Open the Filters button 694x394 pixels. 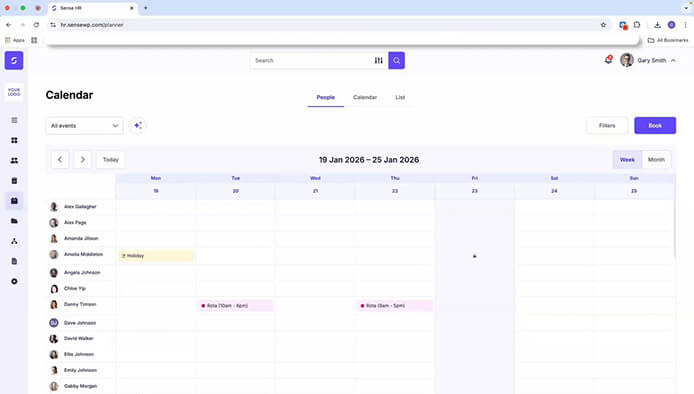click(x=607, y=126)
